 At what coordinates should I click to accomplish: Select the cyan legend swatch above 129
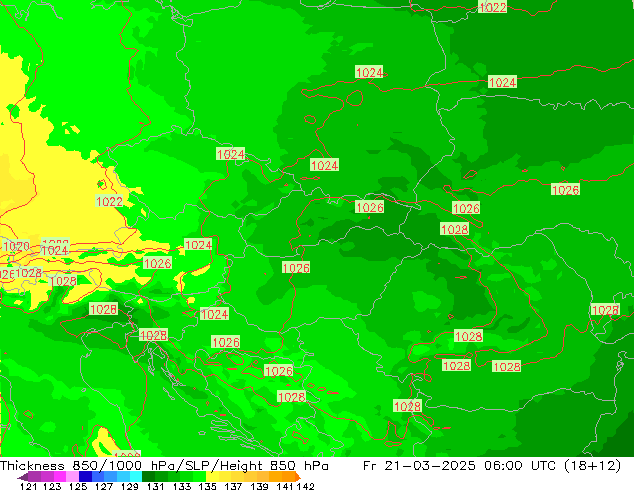(x=136, y=476)
